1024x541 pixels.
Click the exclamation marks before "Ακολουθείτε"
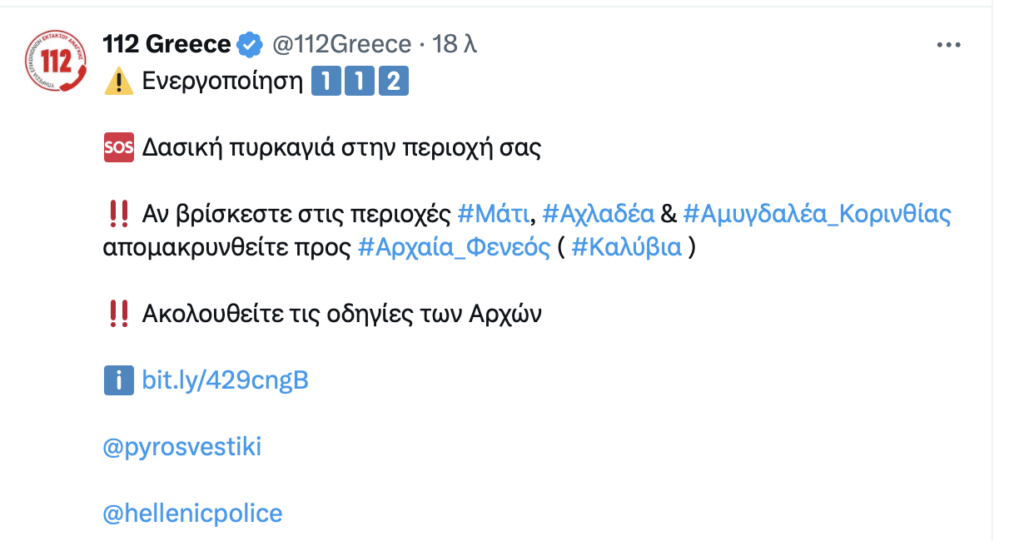click(x=117, y=314)
